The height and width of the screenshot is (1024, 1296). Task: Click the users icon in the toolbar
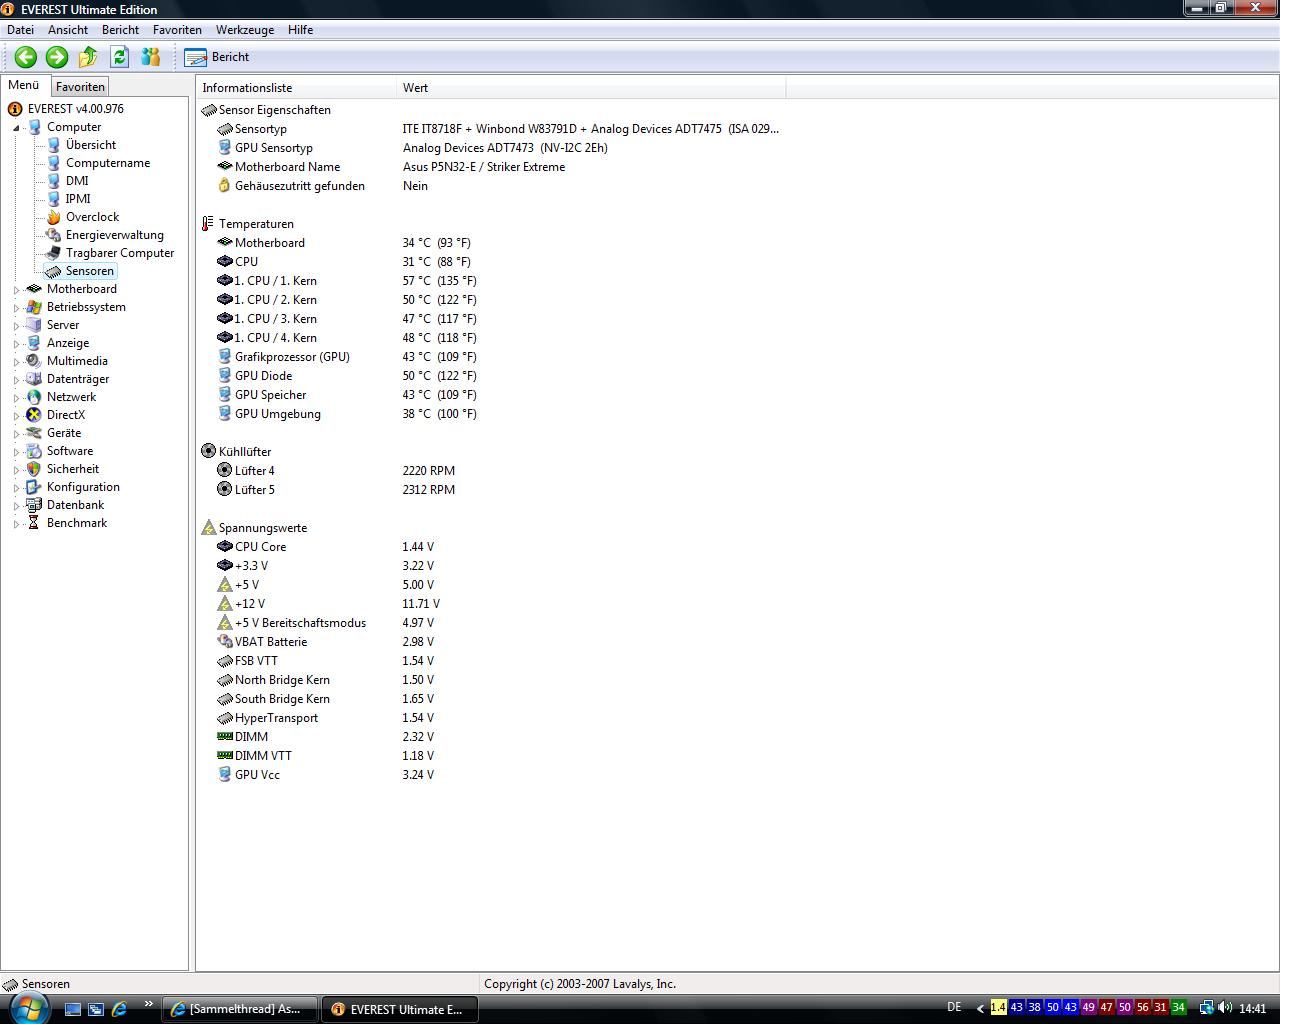click(x=151, y=57)
